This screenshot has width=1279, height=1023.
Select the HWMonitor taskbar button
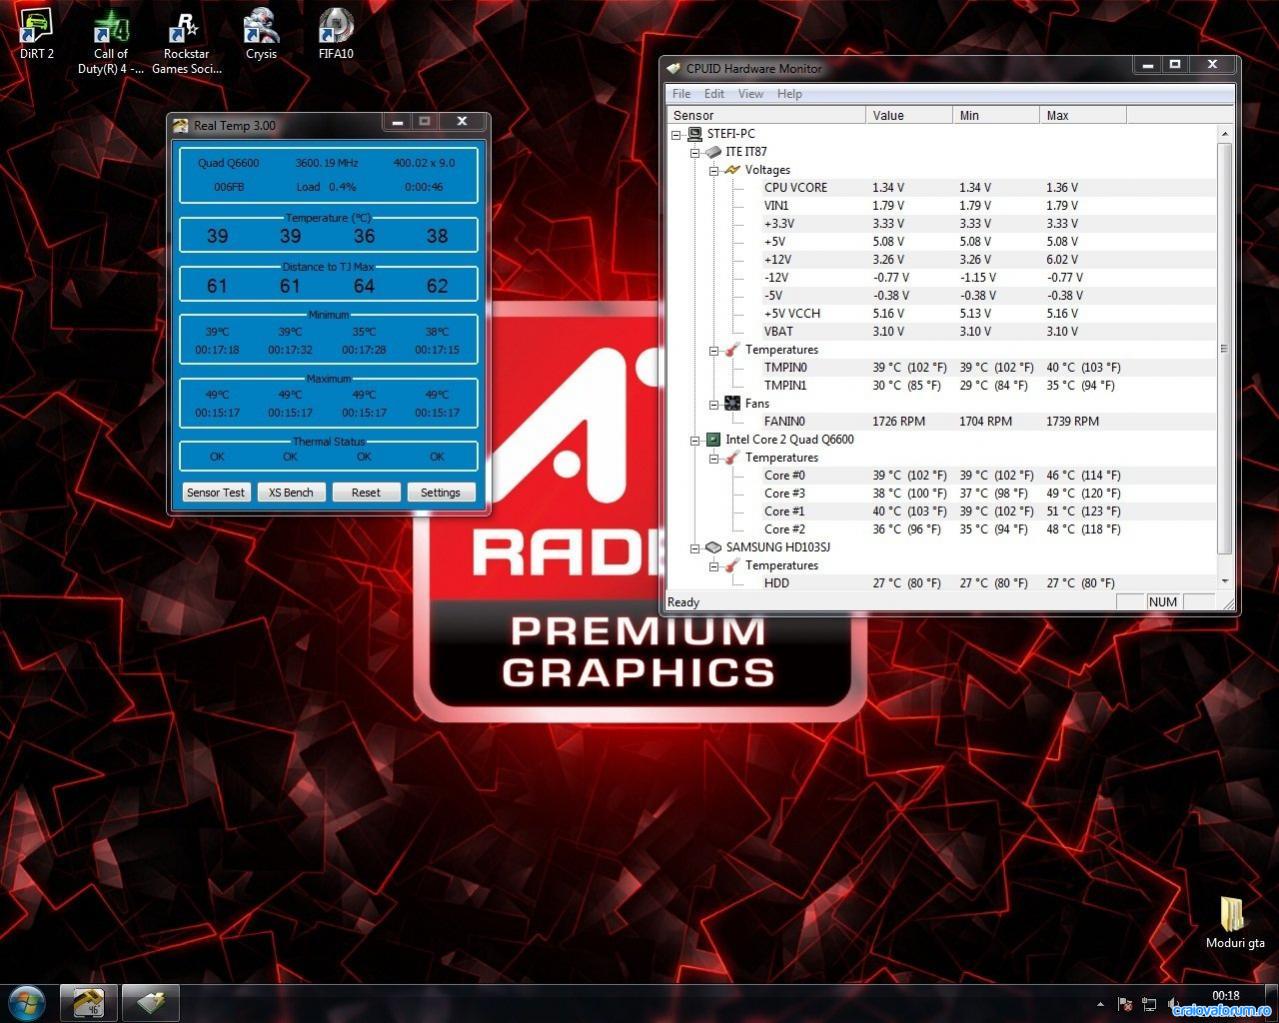[x=151, y=1002]
